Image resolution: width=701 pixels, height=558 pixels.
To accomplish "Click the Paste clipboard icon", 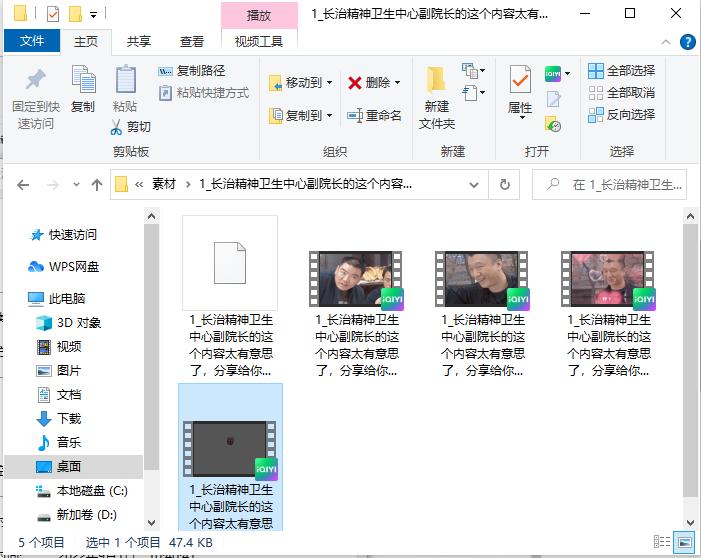I will pyautogui.click(x=126, y=80).
